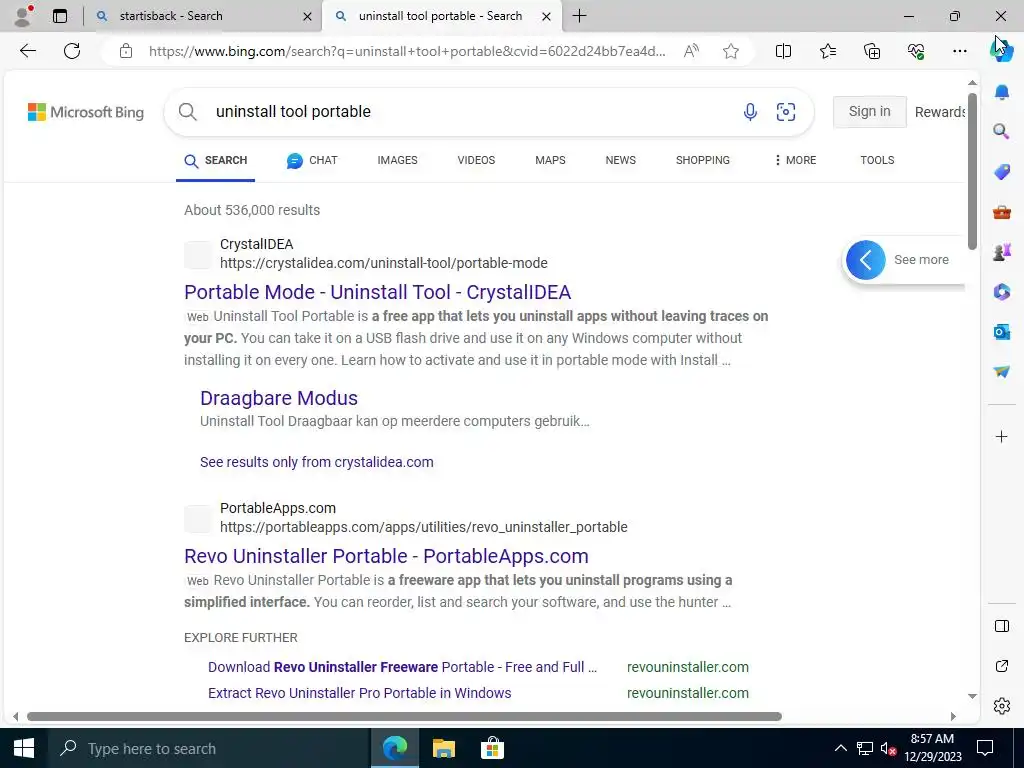1024x768 pixels.
Task: Switch to VIDEOS tab
Action: [x=476, y=161]
